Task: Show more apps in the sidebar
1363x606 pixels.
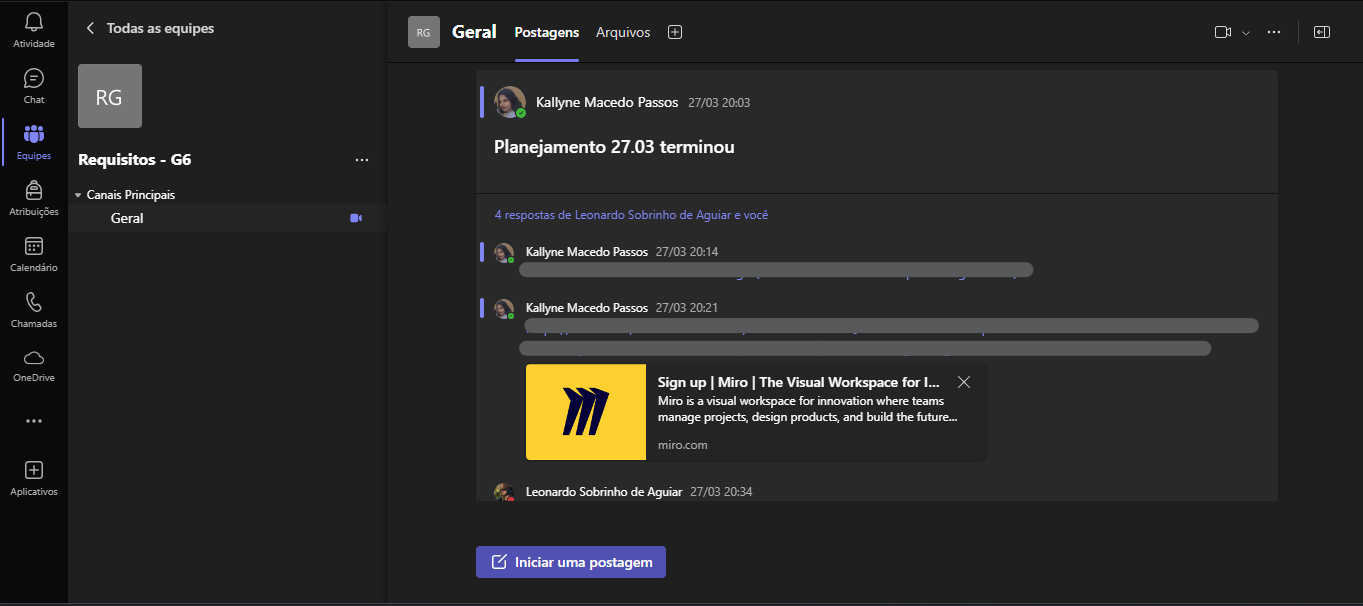Action: 33,420
